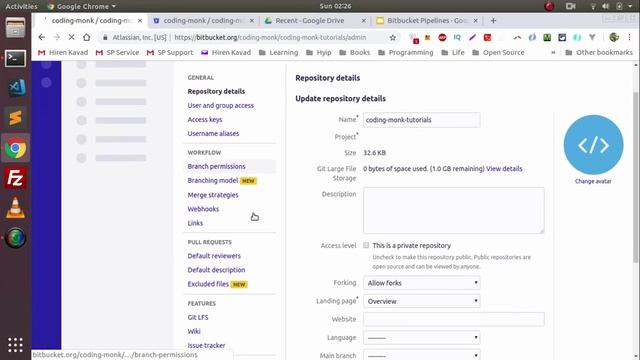Screen dimensions: 640x360
Task: Open Repository details settings
Action: coord(216,91)
